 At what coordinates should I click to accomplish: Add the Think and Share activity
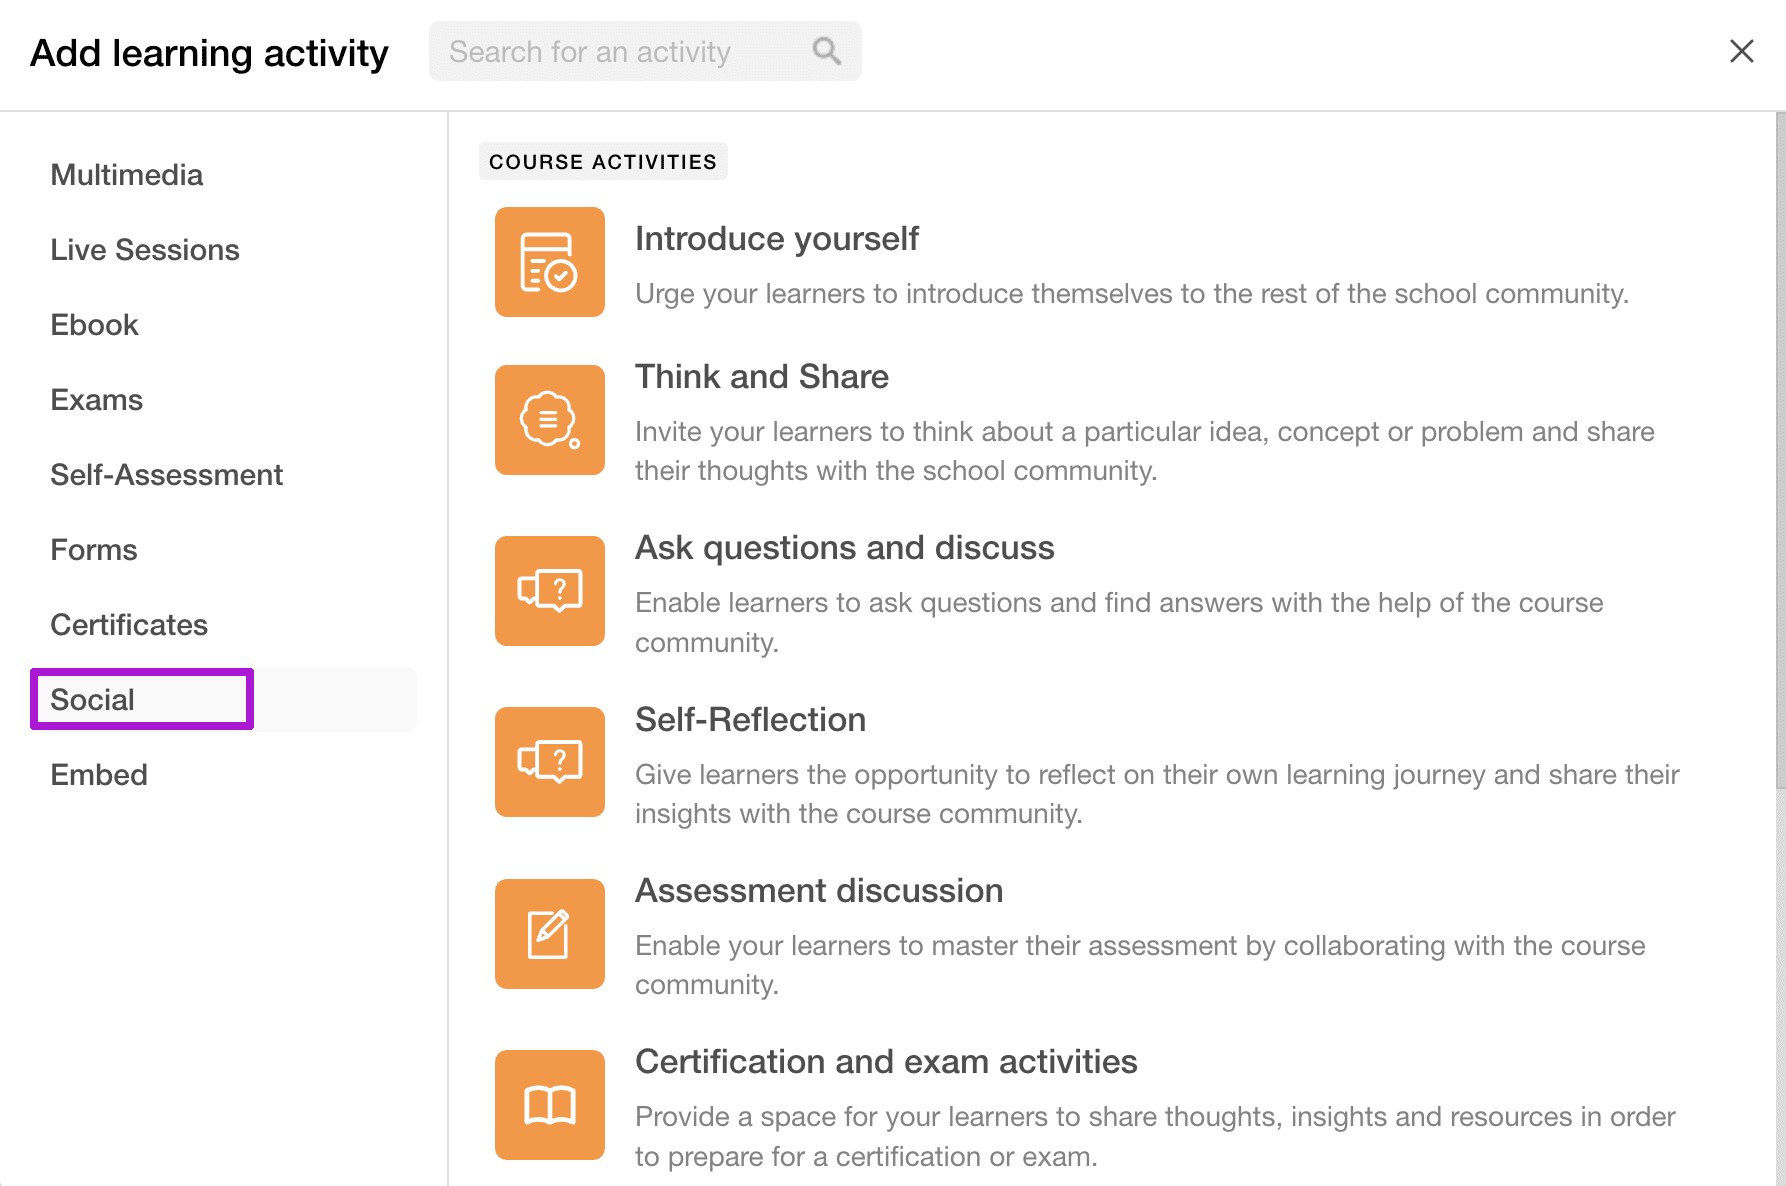click(x=762, y=377)
